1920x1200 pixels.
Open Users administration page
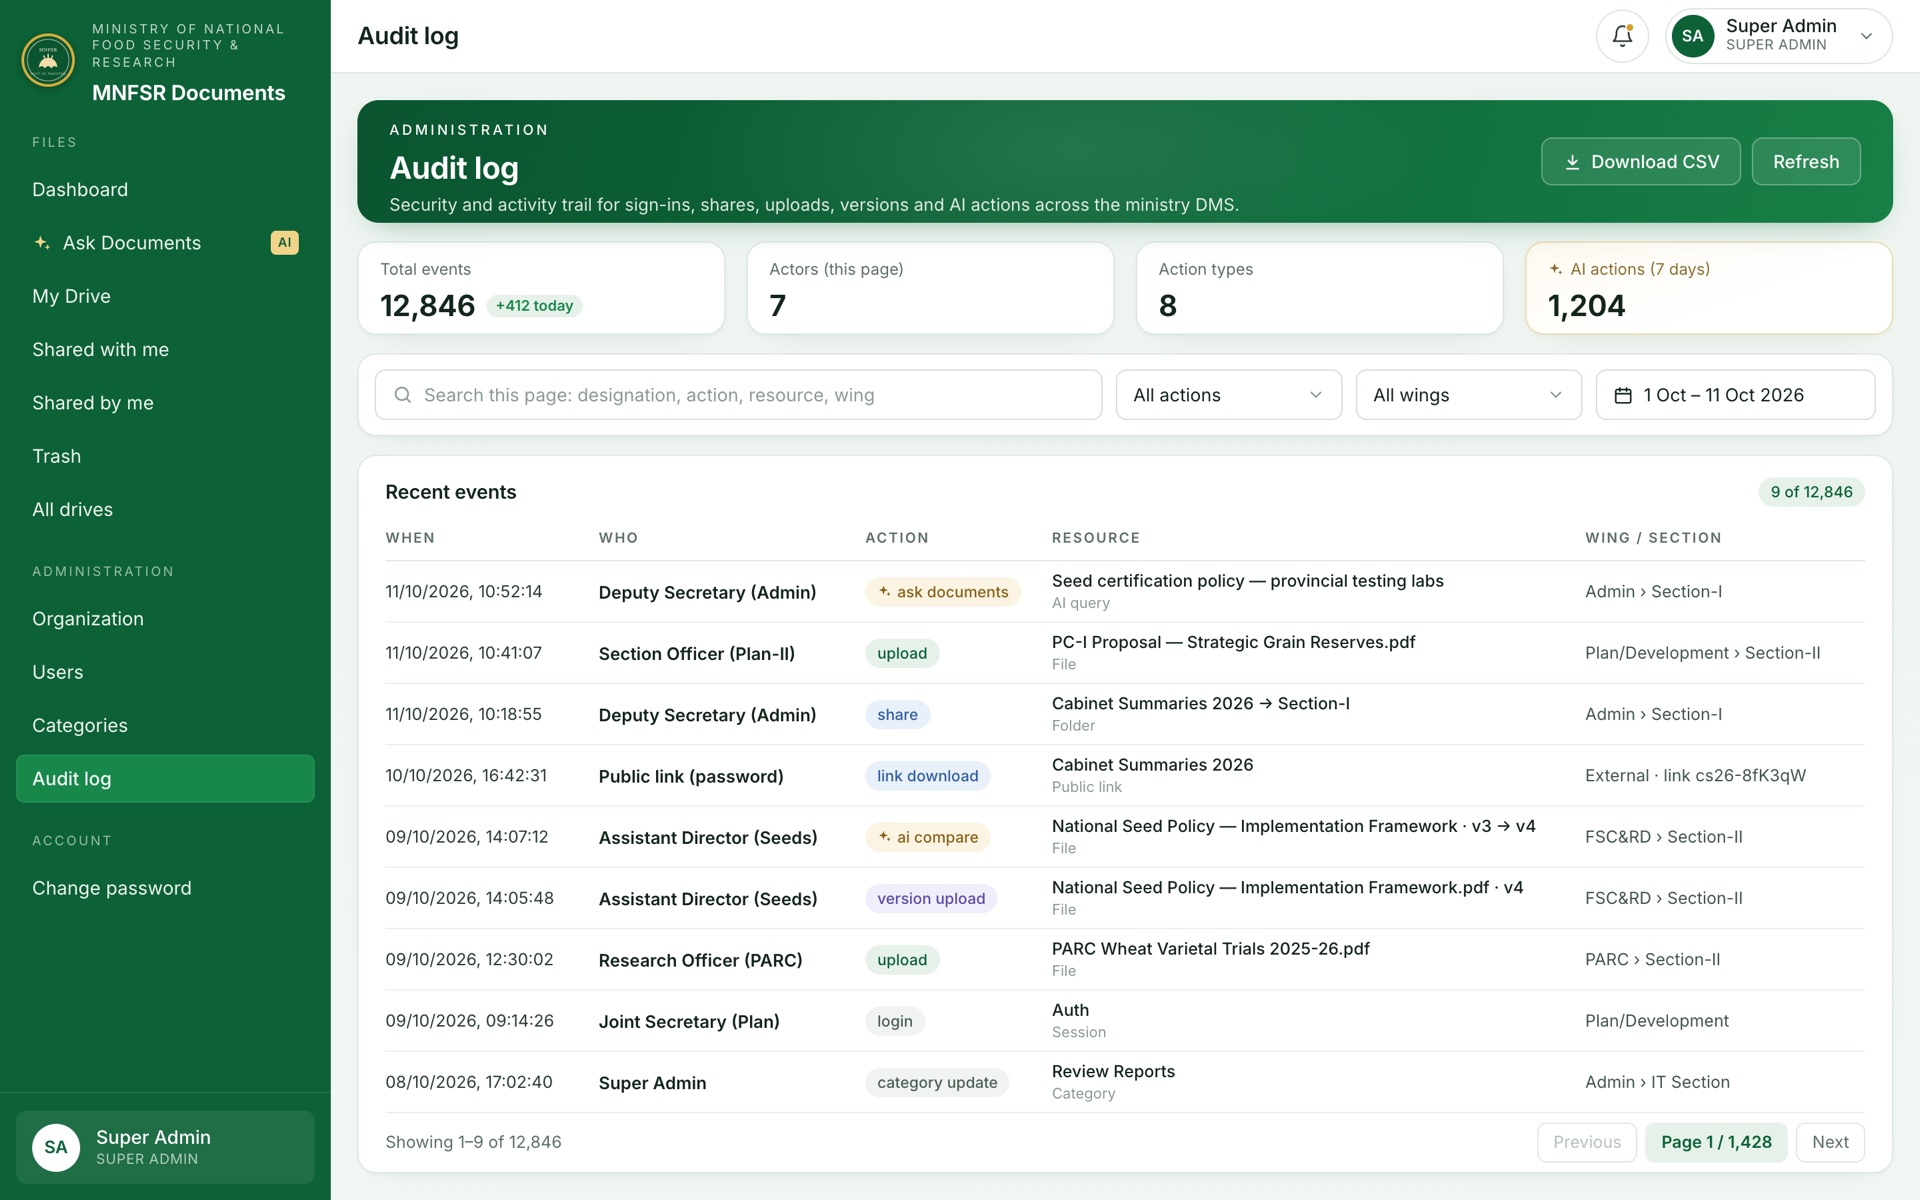point(165,672)
